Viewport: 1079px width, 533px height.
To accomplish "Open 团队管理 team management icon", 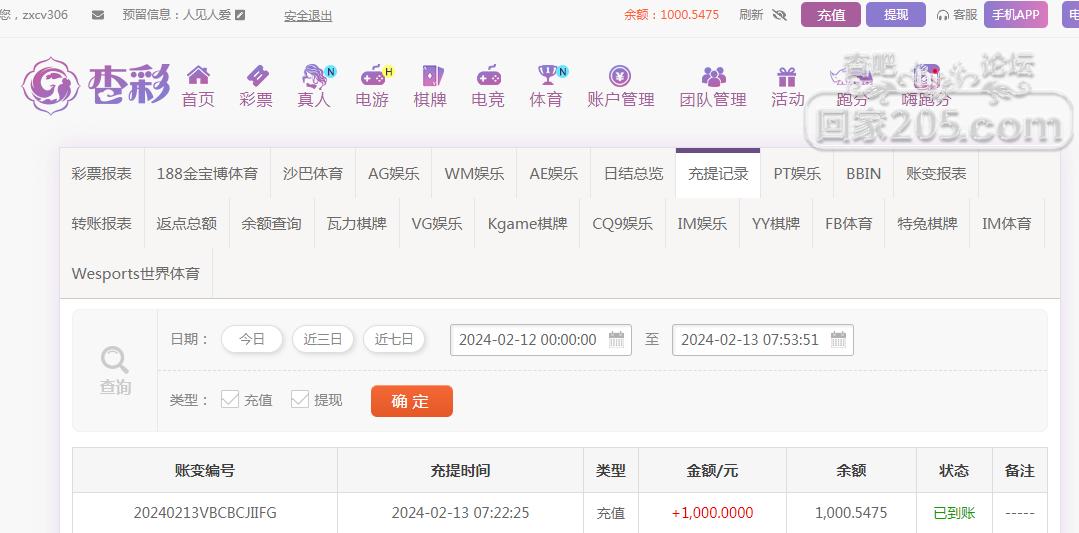I will [x=714, y=76].
